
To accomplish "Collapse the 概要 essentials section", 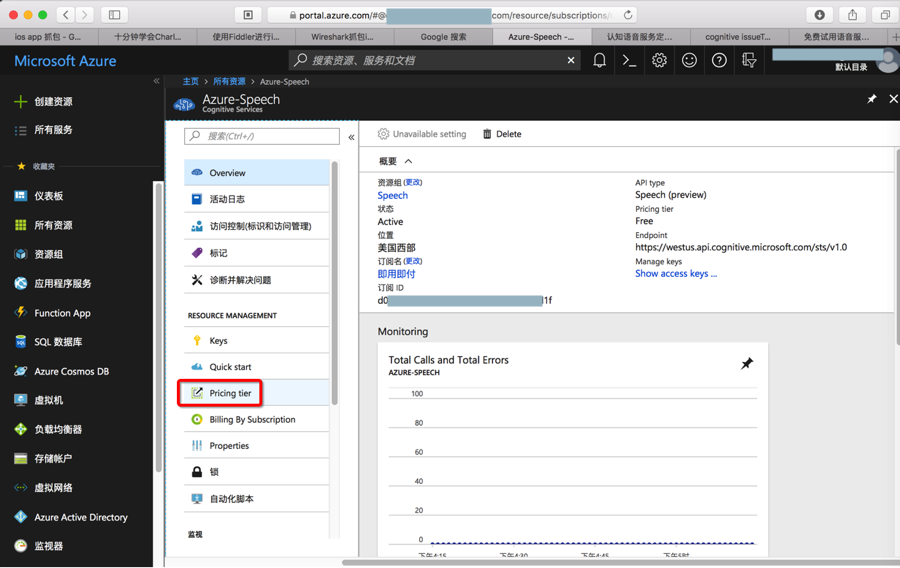I will click(408, 161).
